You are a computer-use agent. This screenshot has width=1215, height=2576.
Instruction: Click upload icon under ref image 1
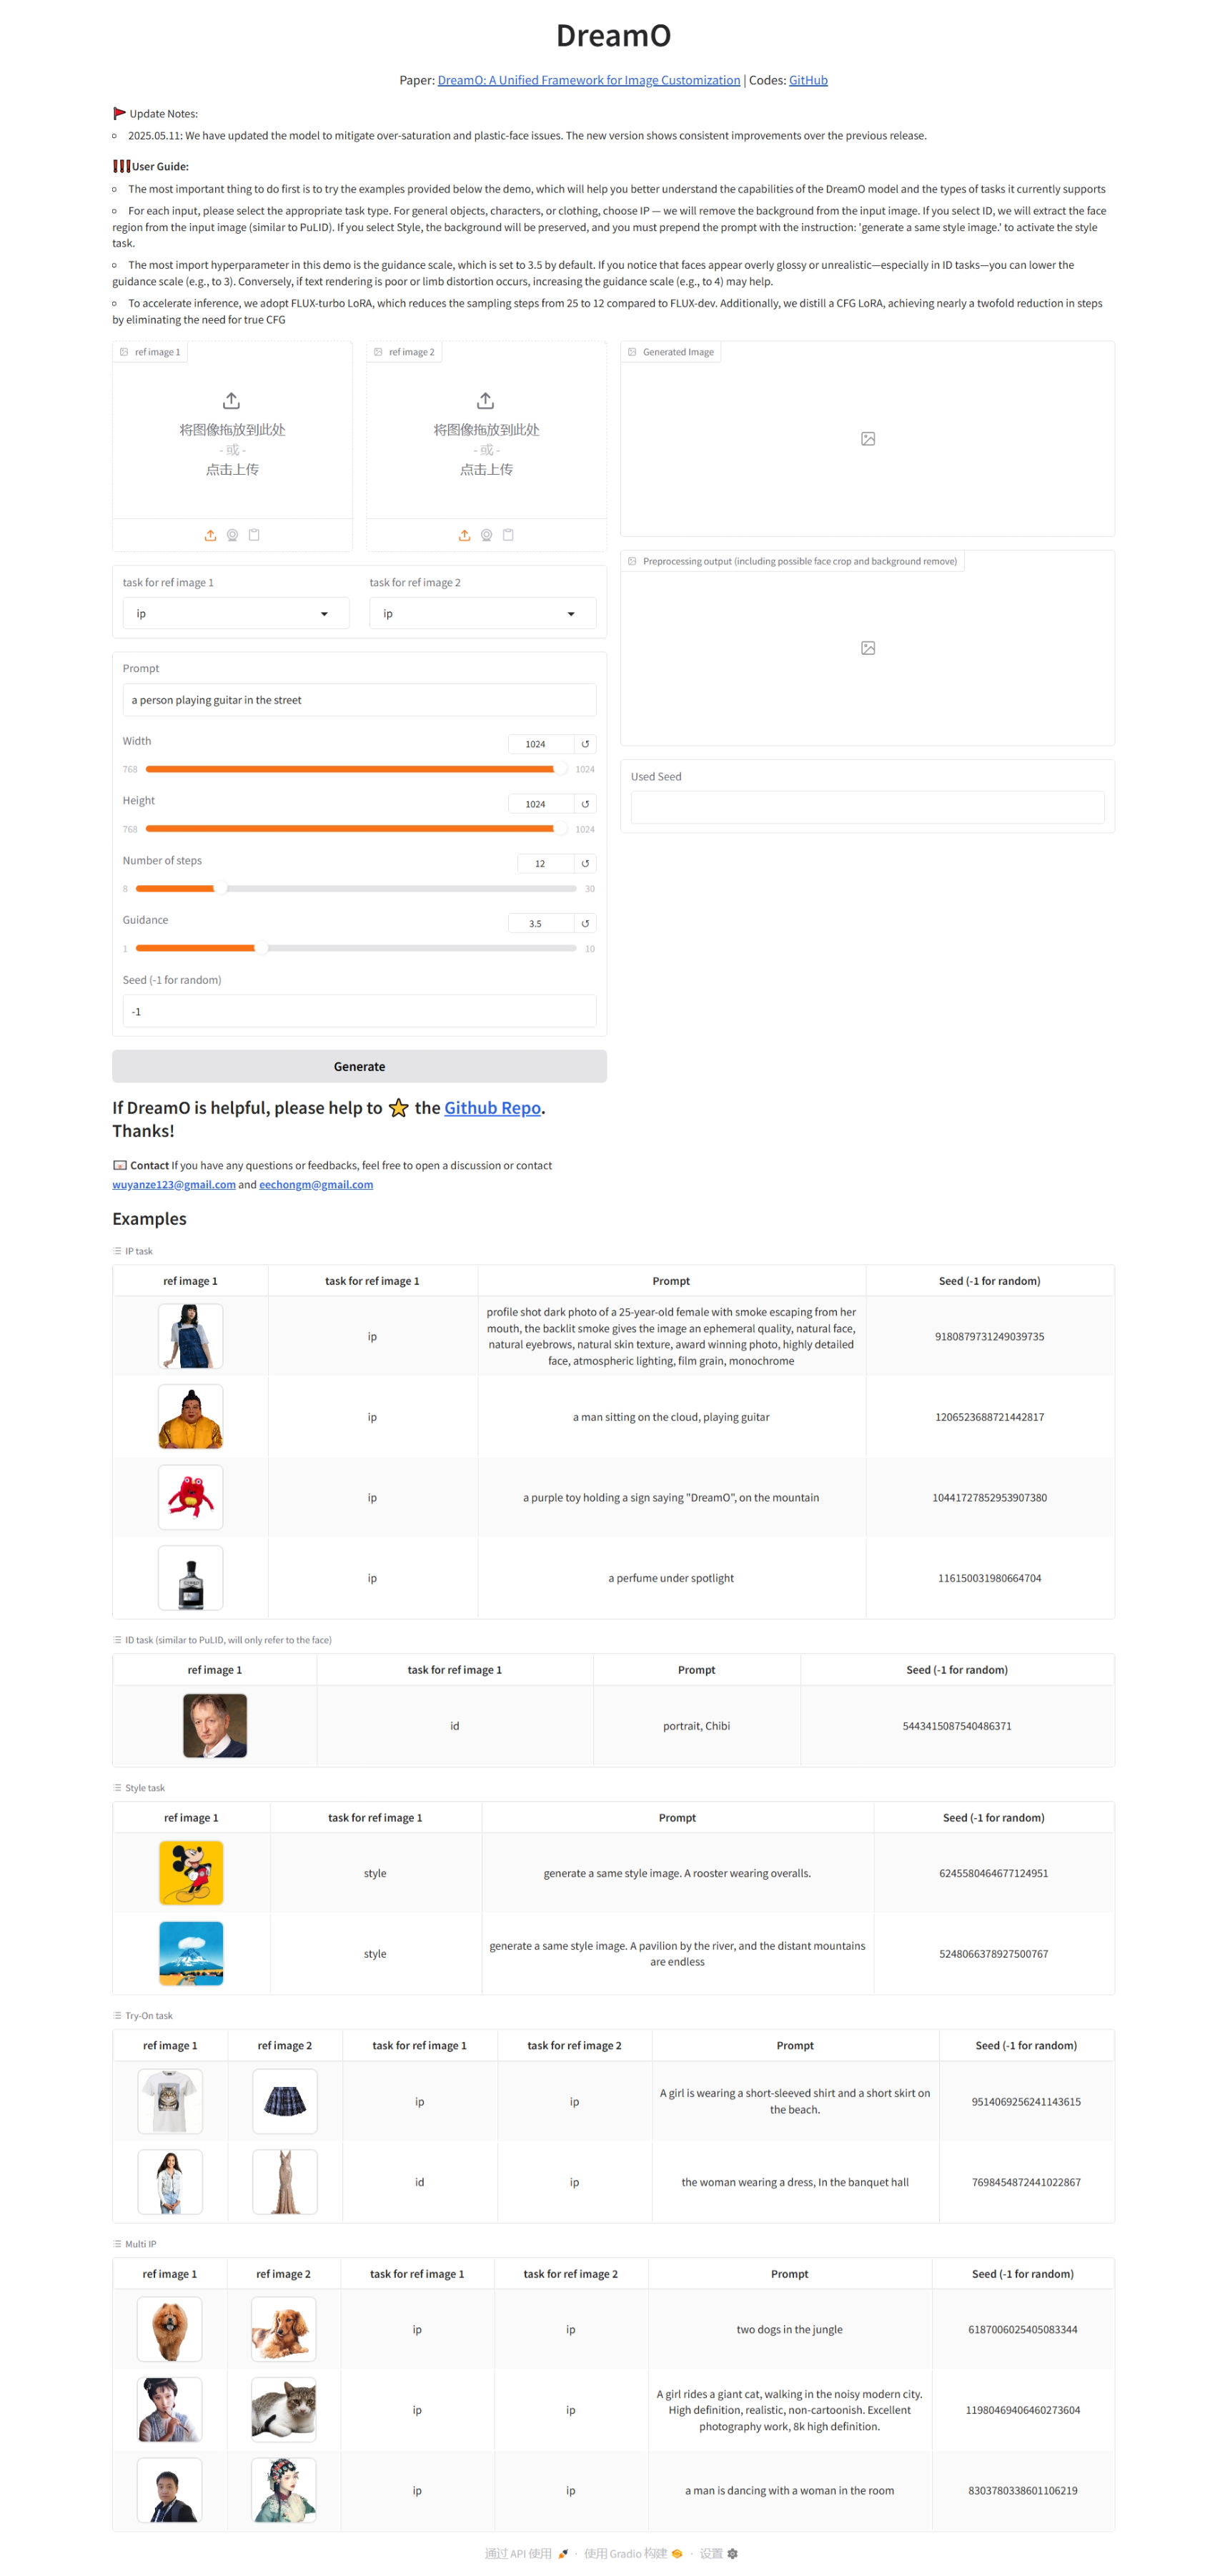click(x=210, y=535)
